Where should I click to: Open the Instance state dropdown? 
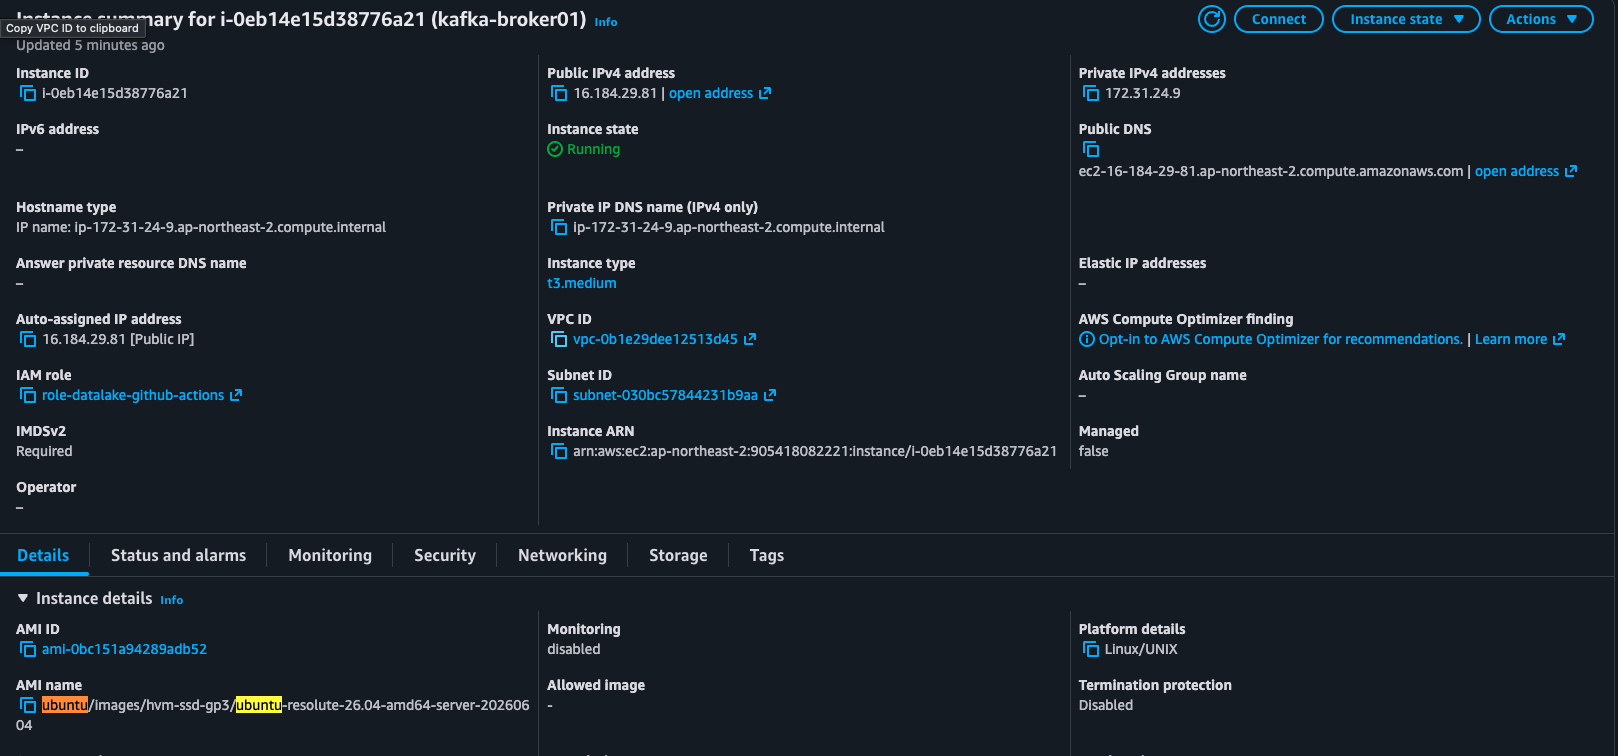click(x=1406, y=19)
